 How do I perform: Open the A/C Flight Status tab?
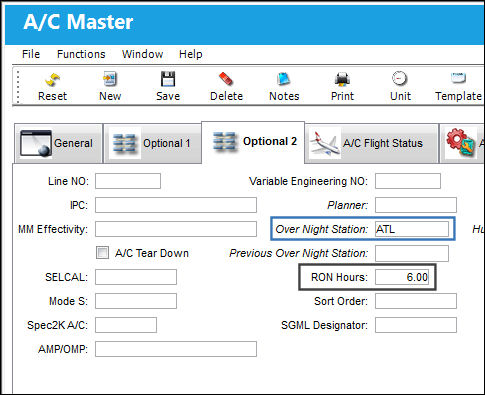pos(372,143)
